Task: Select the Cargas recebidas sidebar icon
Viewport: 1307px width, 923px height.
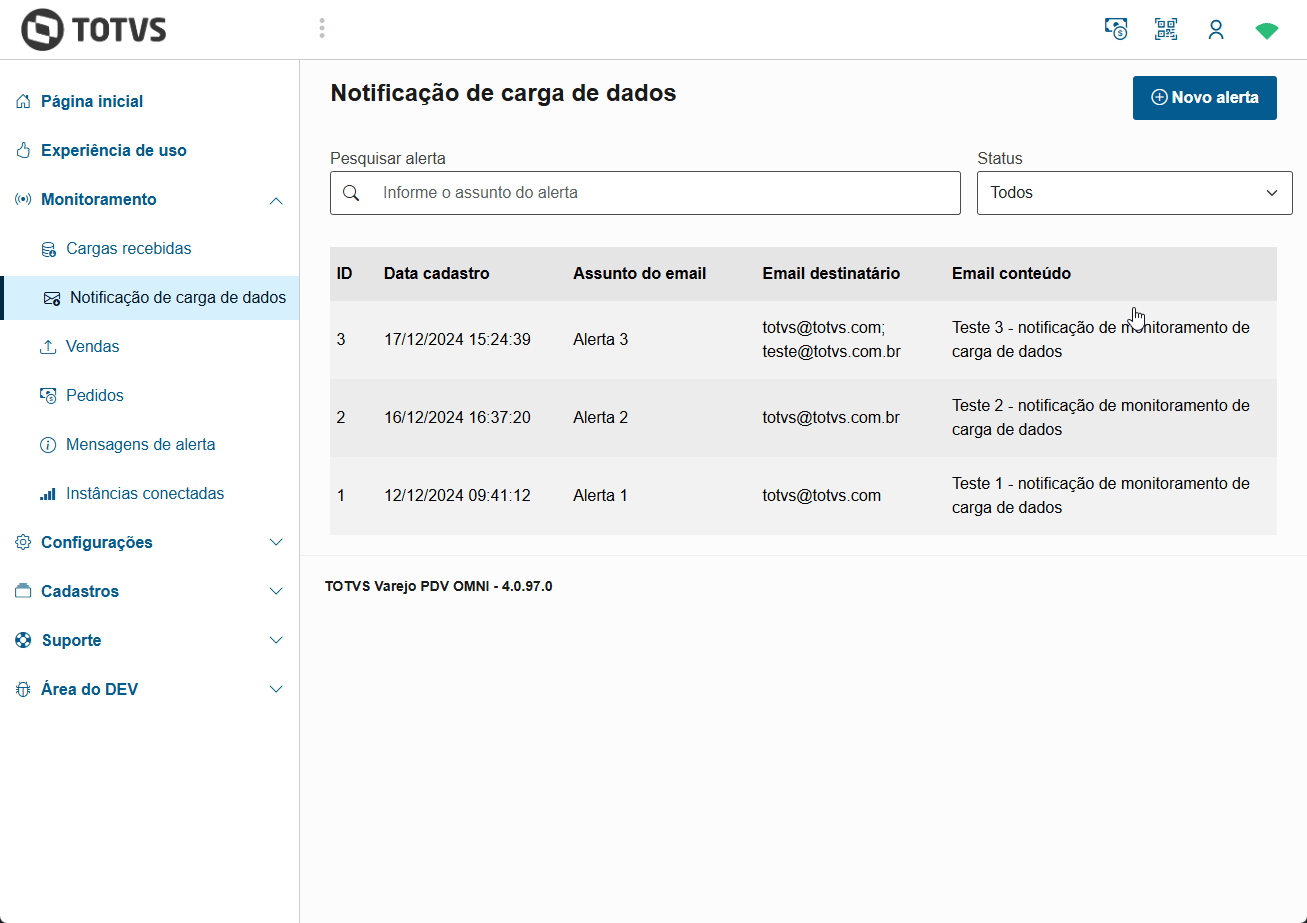Action: point(48,247)
